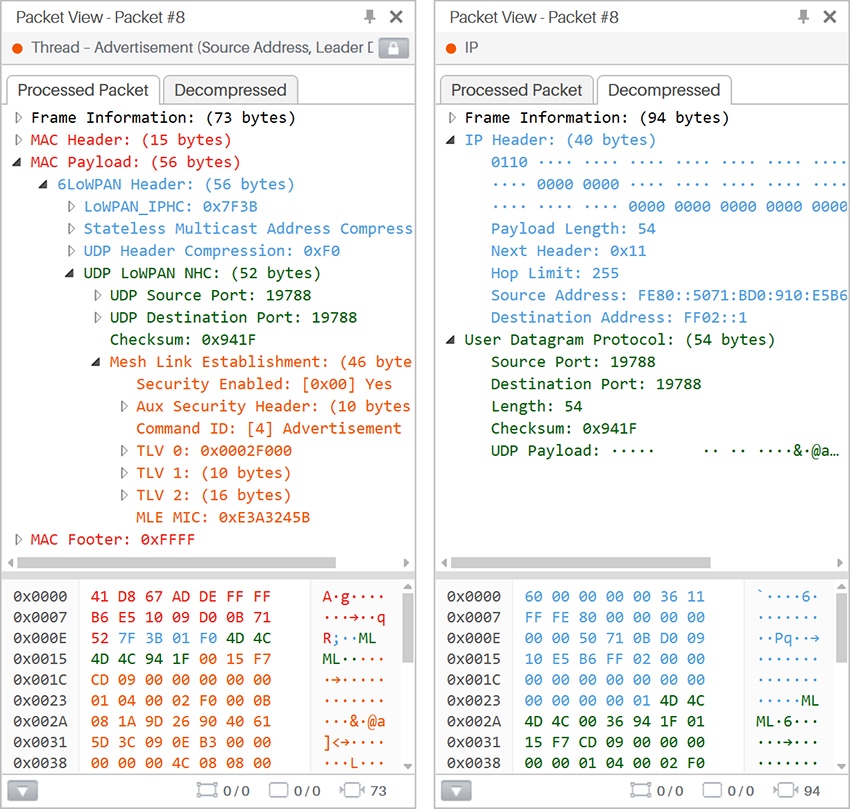Select UDP Payload row in right panel
This screenshot has height=809, width=850.
click(x=665, y=451)
